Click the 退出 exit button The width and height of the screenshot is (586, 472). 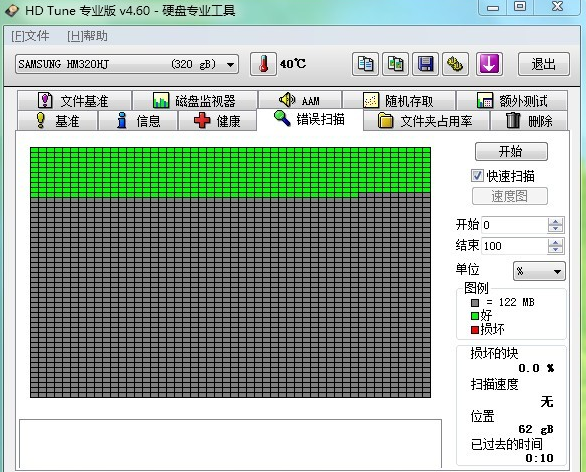pyautogui.click(x=543, y=64)
